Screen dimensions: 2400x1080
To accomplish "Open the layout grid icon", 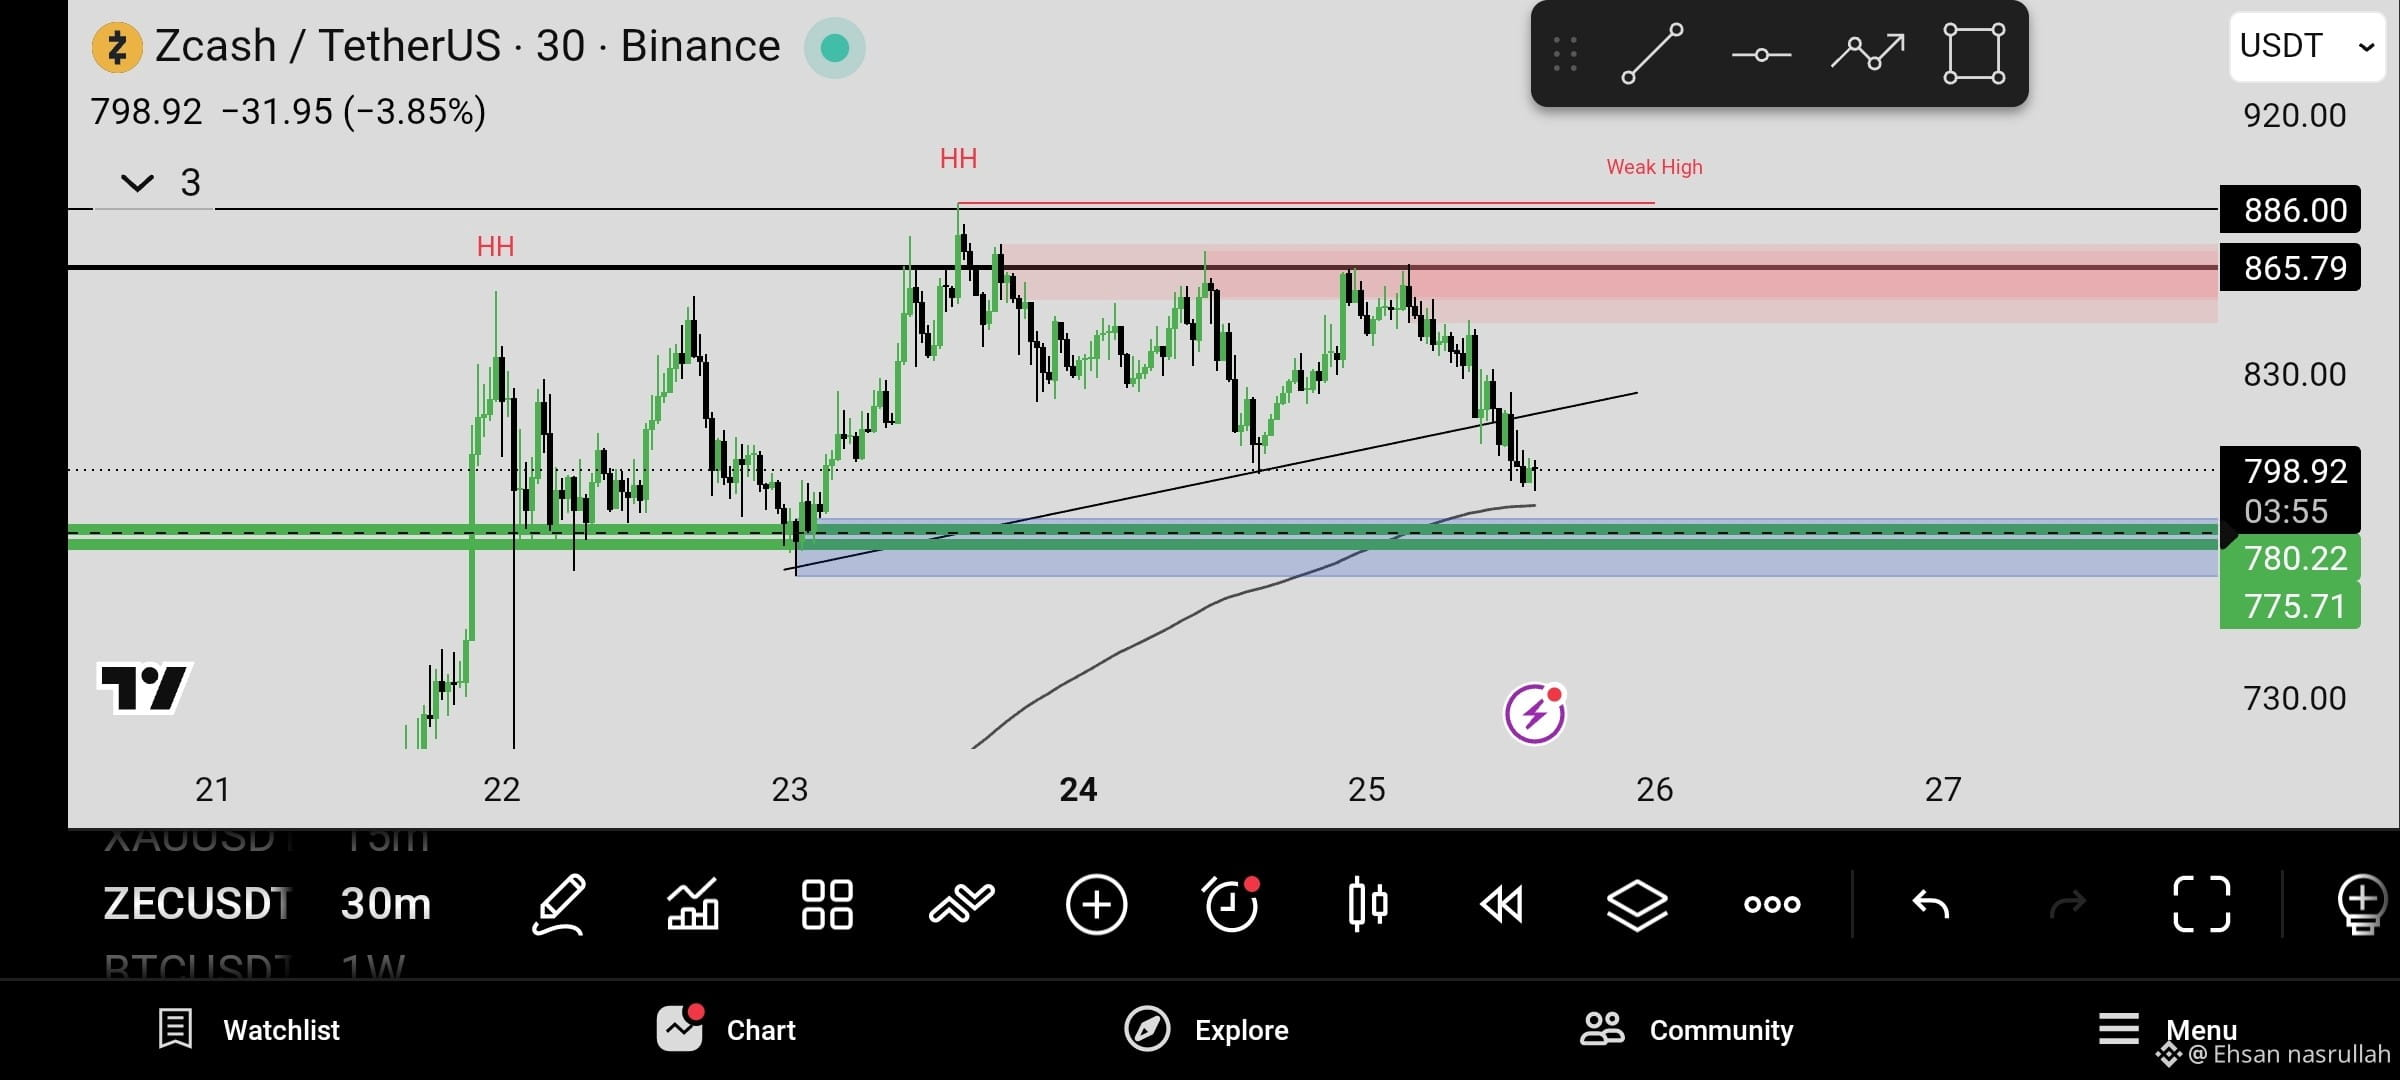I will 827,905.
